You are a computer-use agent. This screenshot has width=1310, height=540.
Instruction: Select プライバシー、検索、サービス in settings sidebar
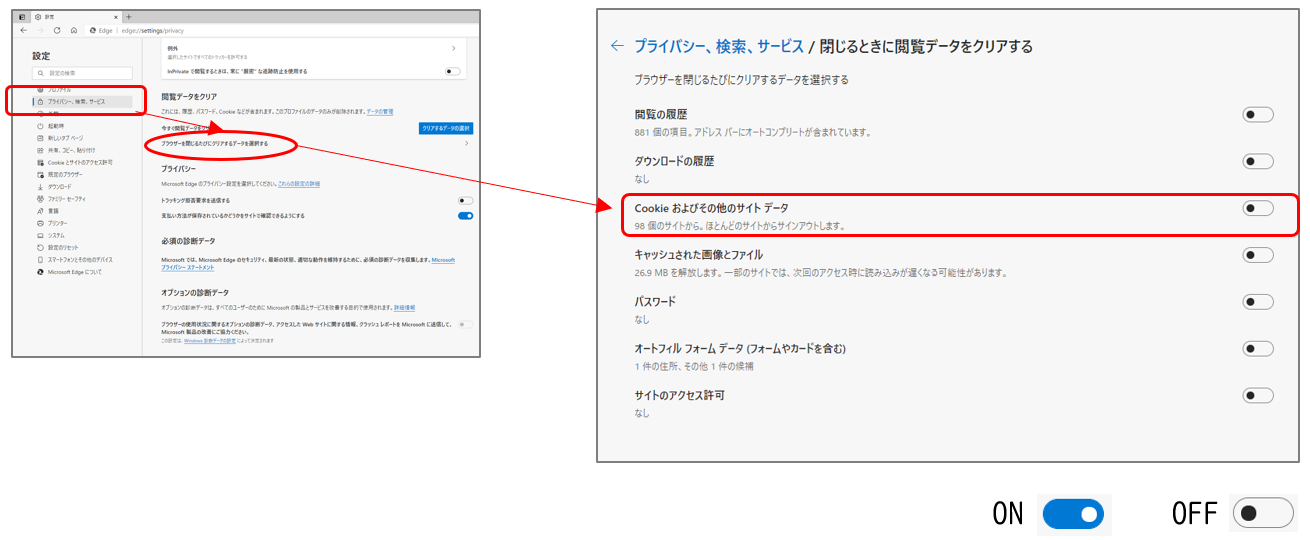tap(82, 101)
